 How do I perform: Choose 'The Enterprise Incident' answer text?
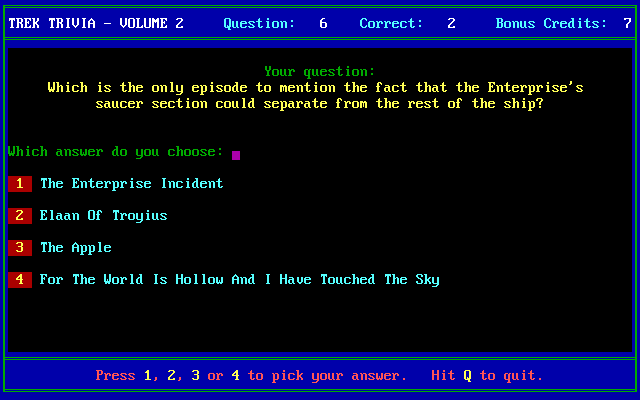[x=131, y=184]
